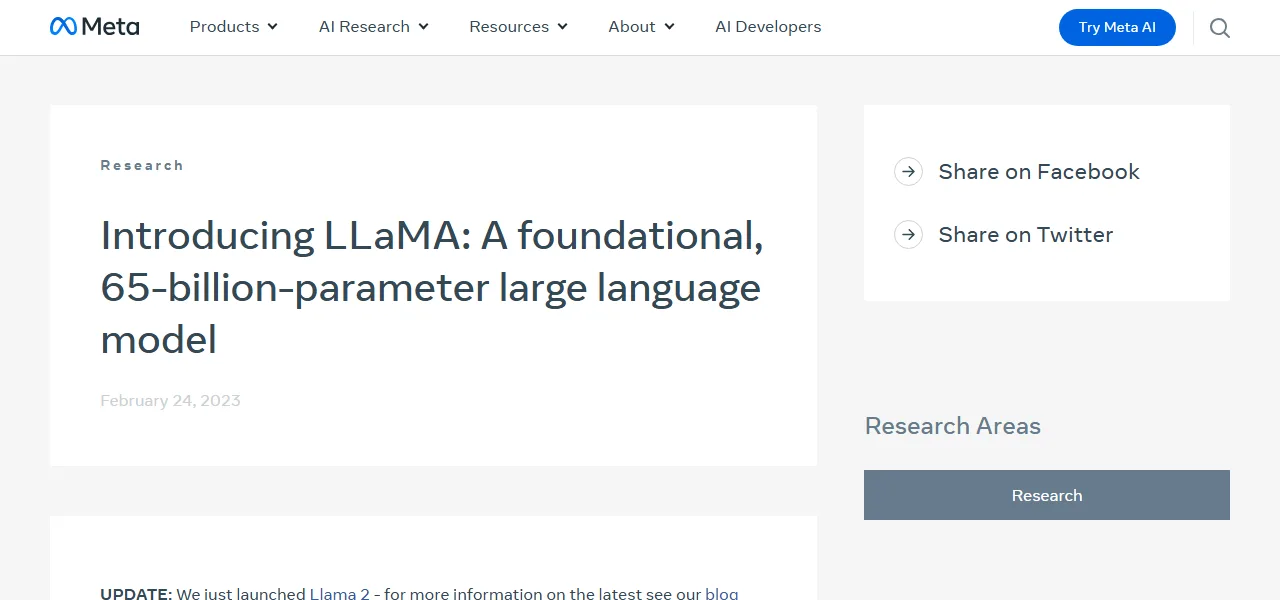Image resolution: width=1280 pixels, height=600 pixels.
Task: Select Share on Facebook link
Action: (1039, 172)
